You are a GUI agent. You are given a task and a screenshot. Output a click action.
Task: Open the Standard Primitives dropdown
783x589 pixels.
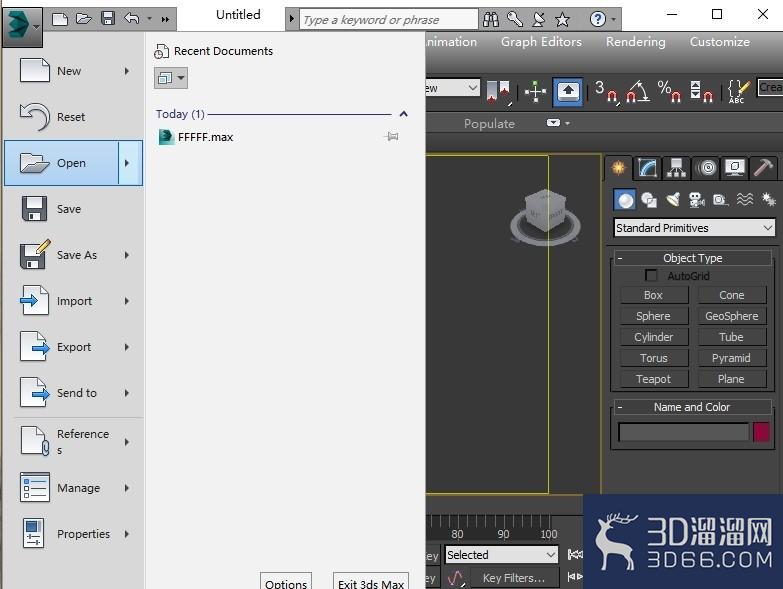tap(694, 228)
